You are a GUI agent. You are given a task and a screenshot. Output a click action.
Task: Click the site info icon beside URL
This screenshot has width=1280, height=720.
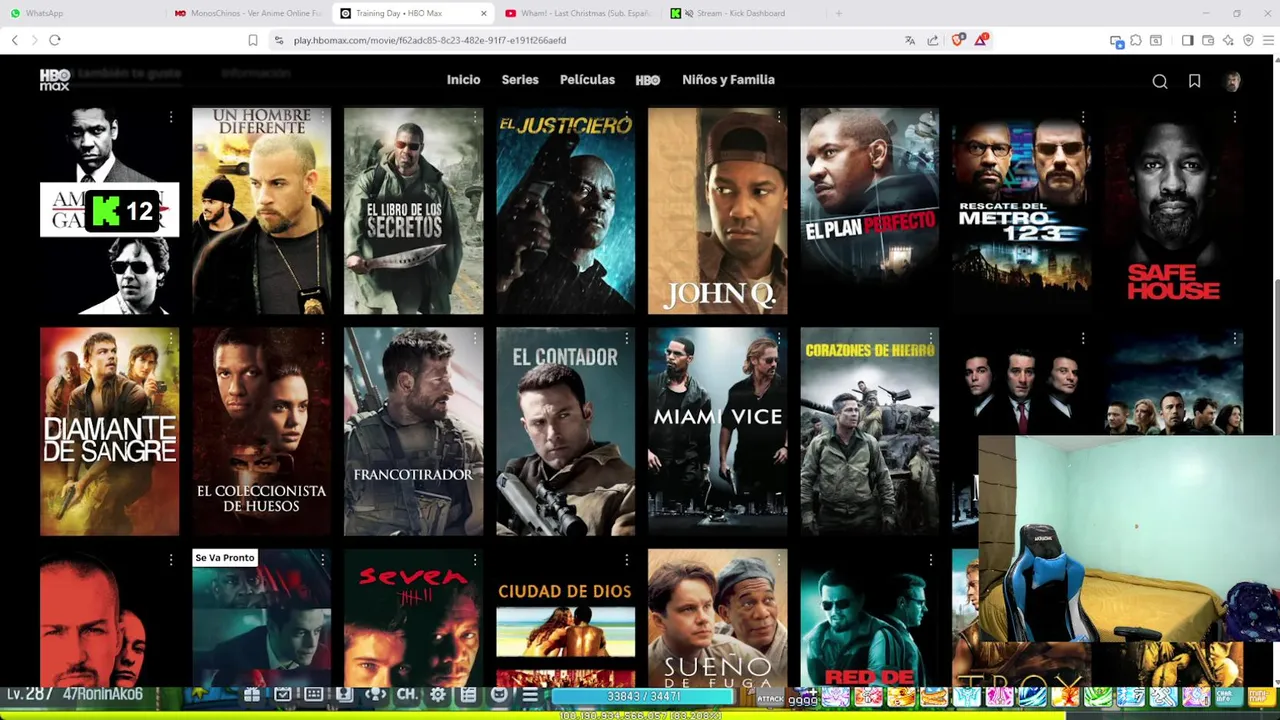(279, 40)
